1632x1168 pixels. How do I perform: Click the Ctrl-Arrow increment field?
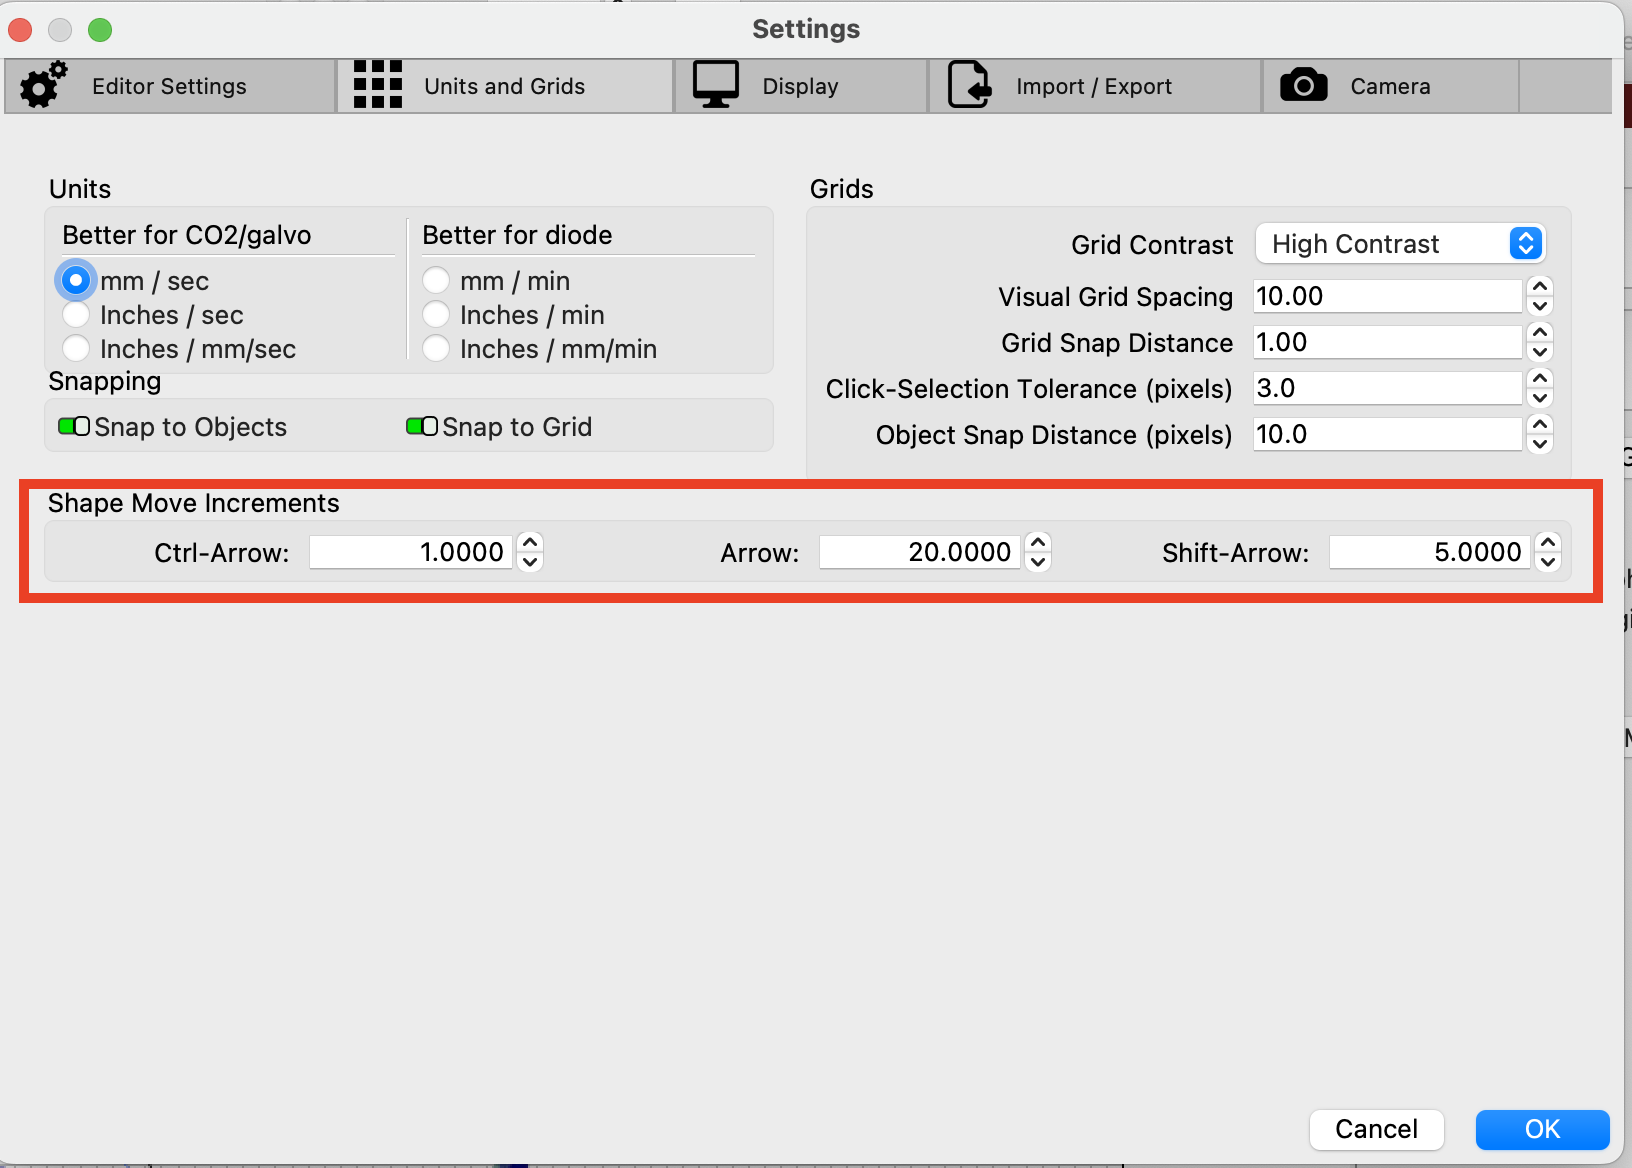[x=411, y=552]
